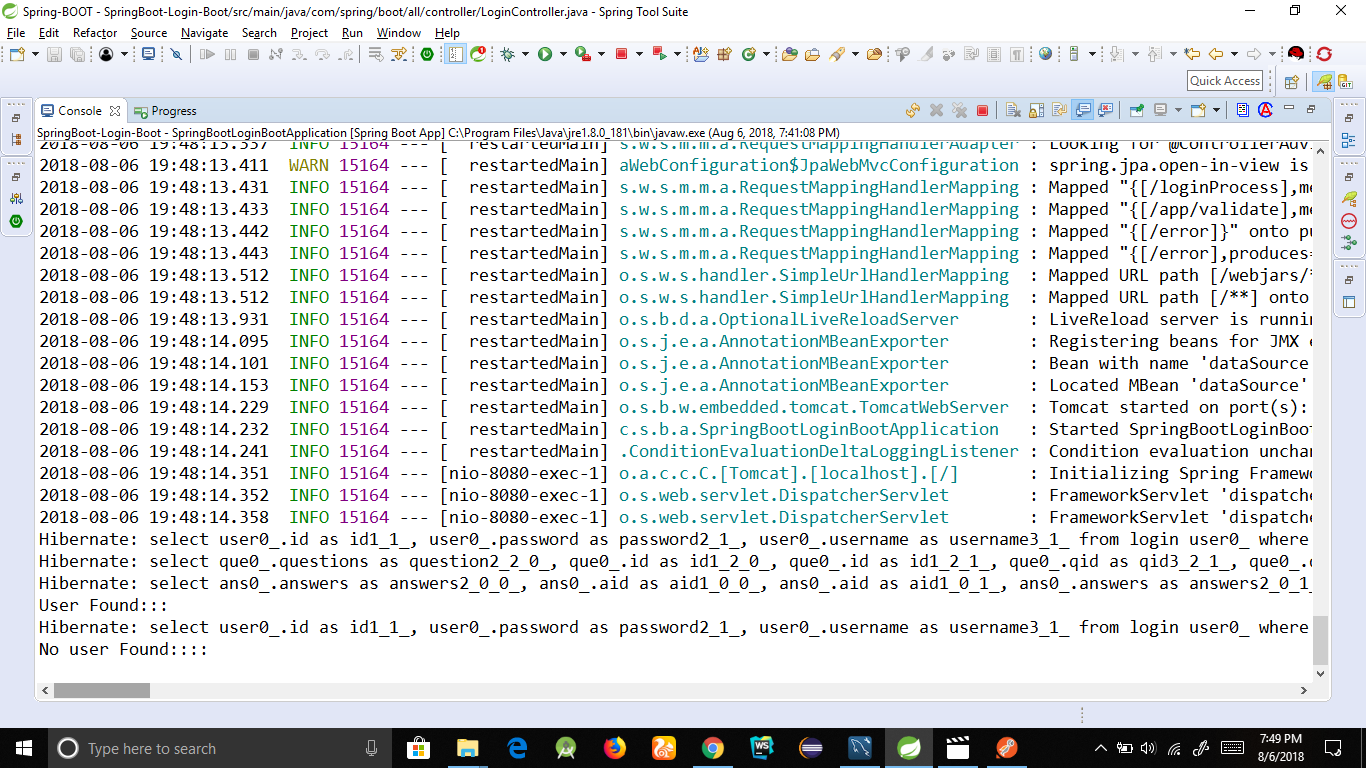
Task: Open the File menu
Action: [16, 32]
